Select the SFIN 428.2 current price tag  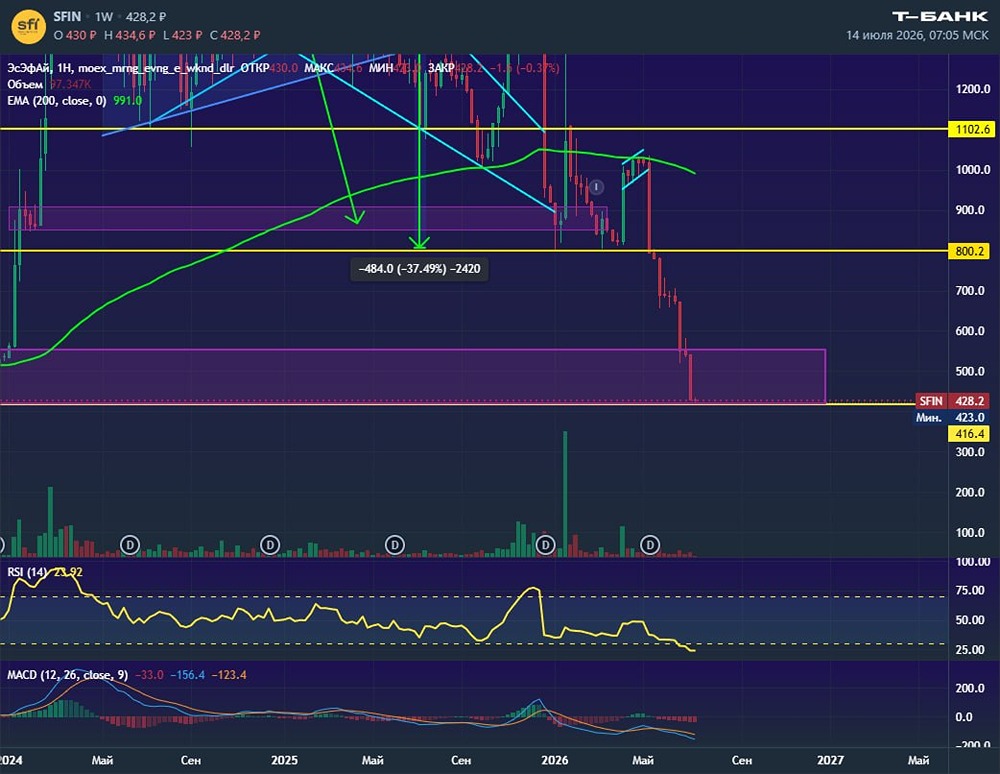tap(952, 401)
